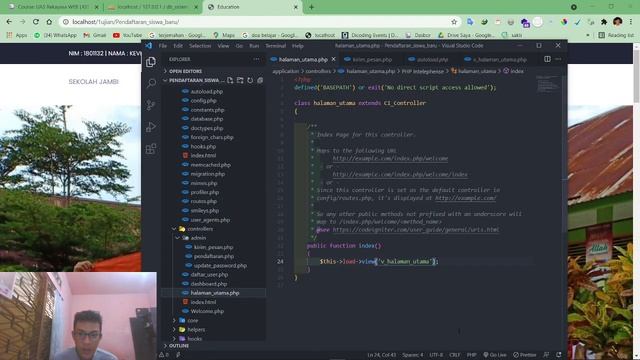
Task: Reload the Chrome page
Action: (x=36, y=22)
